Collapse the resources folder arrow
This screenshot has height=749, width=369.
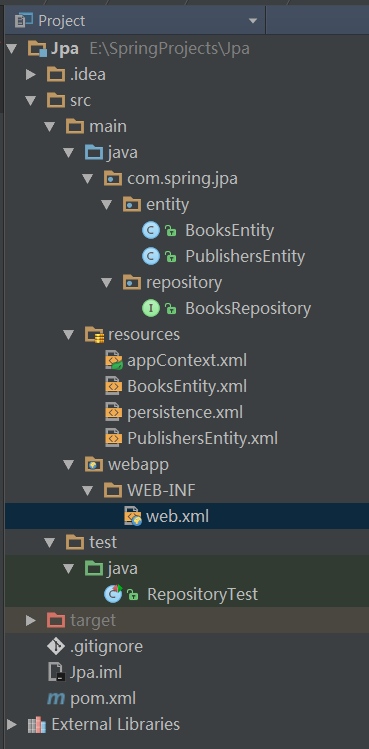click(69, 334)
